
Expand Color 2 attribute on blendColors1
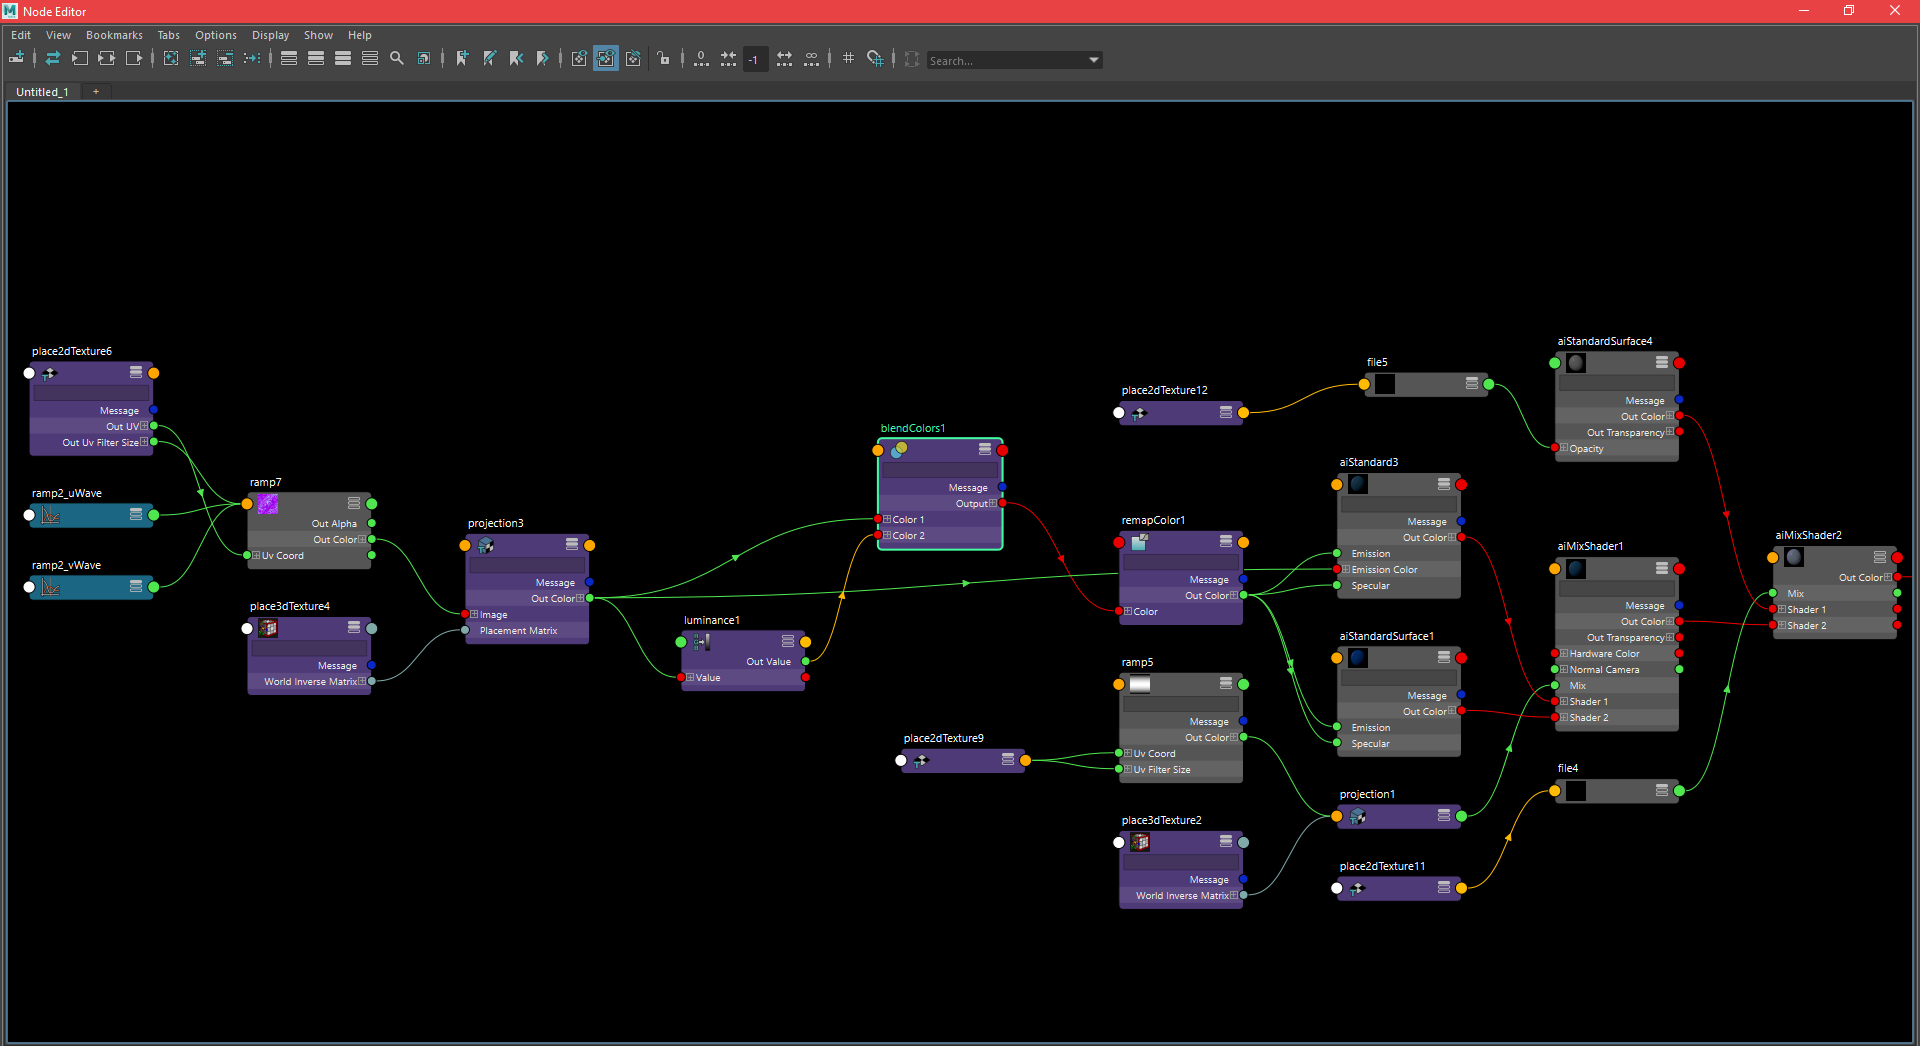[x=887, y=536]
